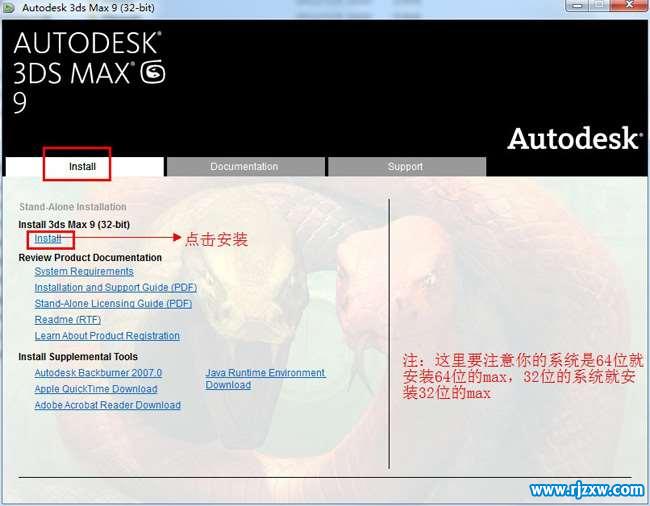Close the installer window
The width and height of the screenshot is (650, 506).
point(629,5)
